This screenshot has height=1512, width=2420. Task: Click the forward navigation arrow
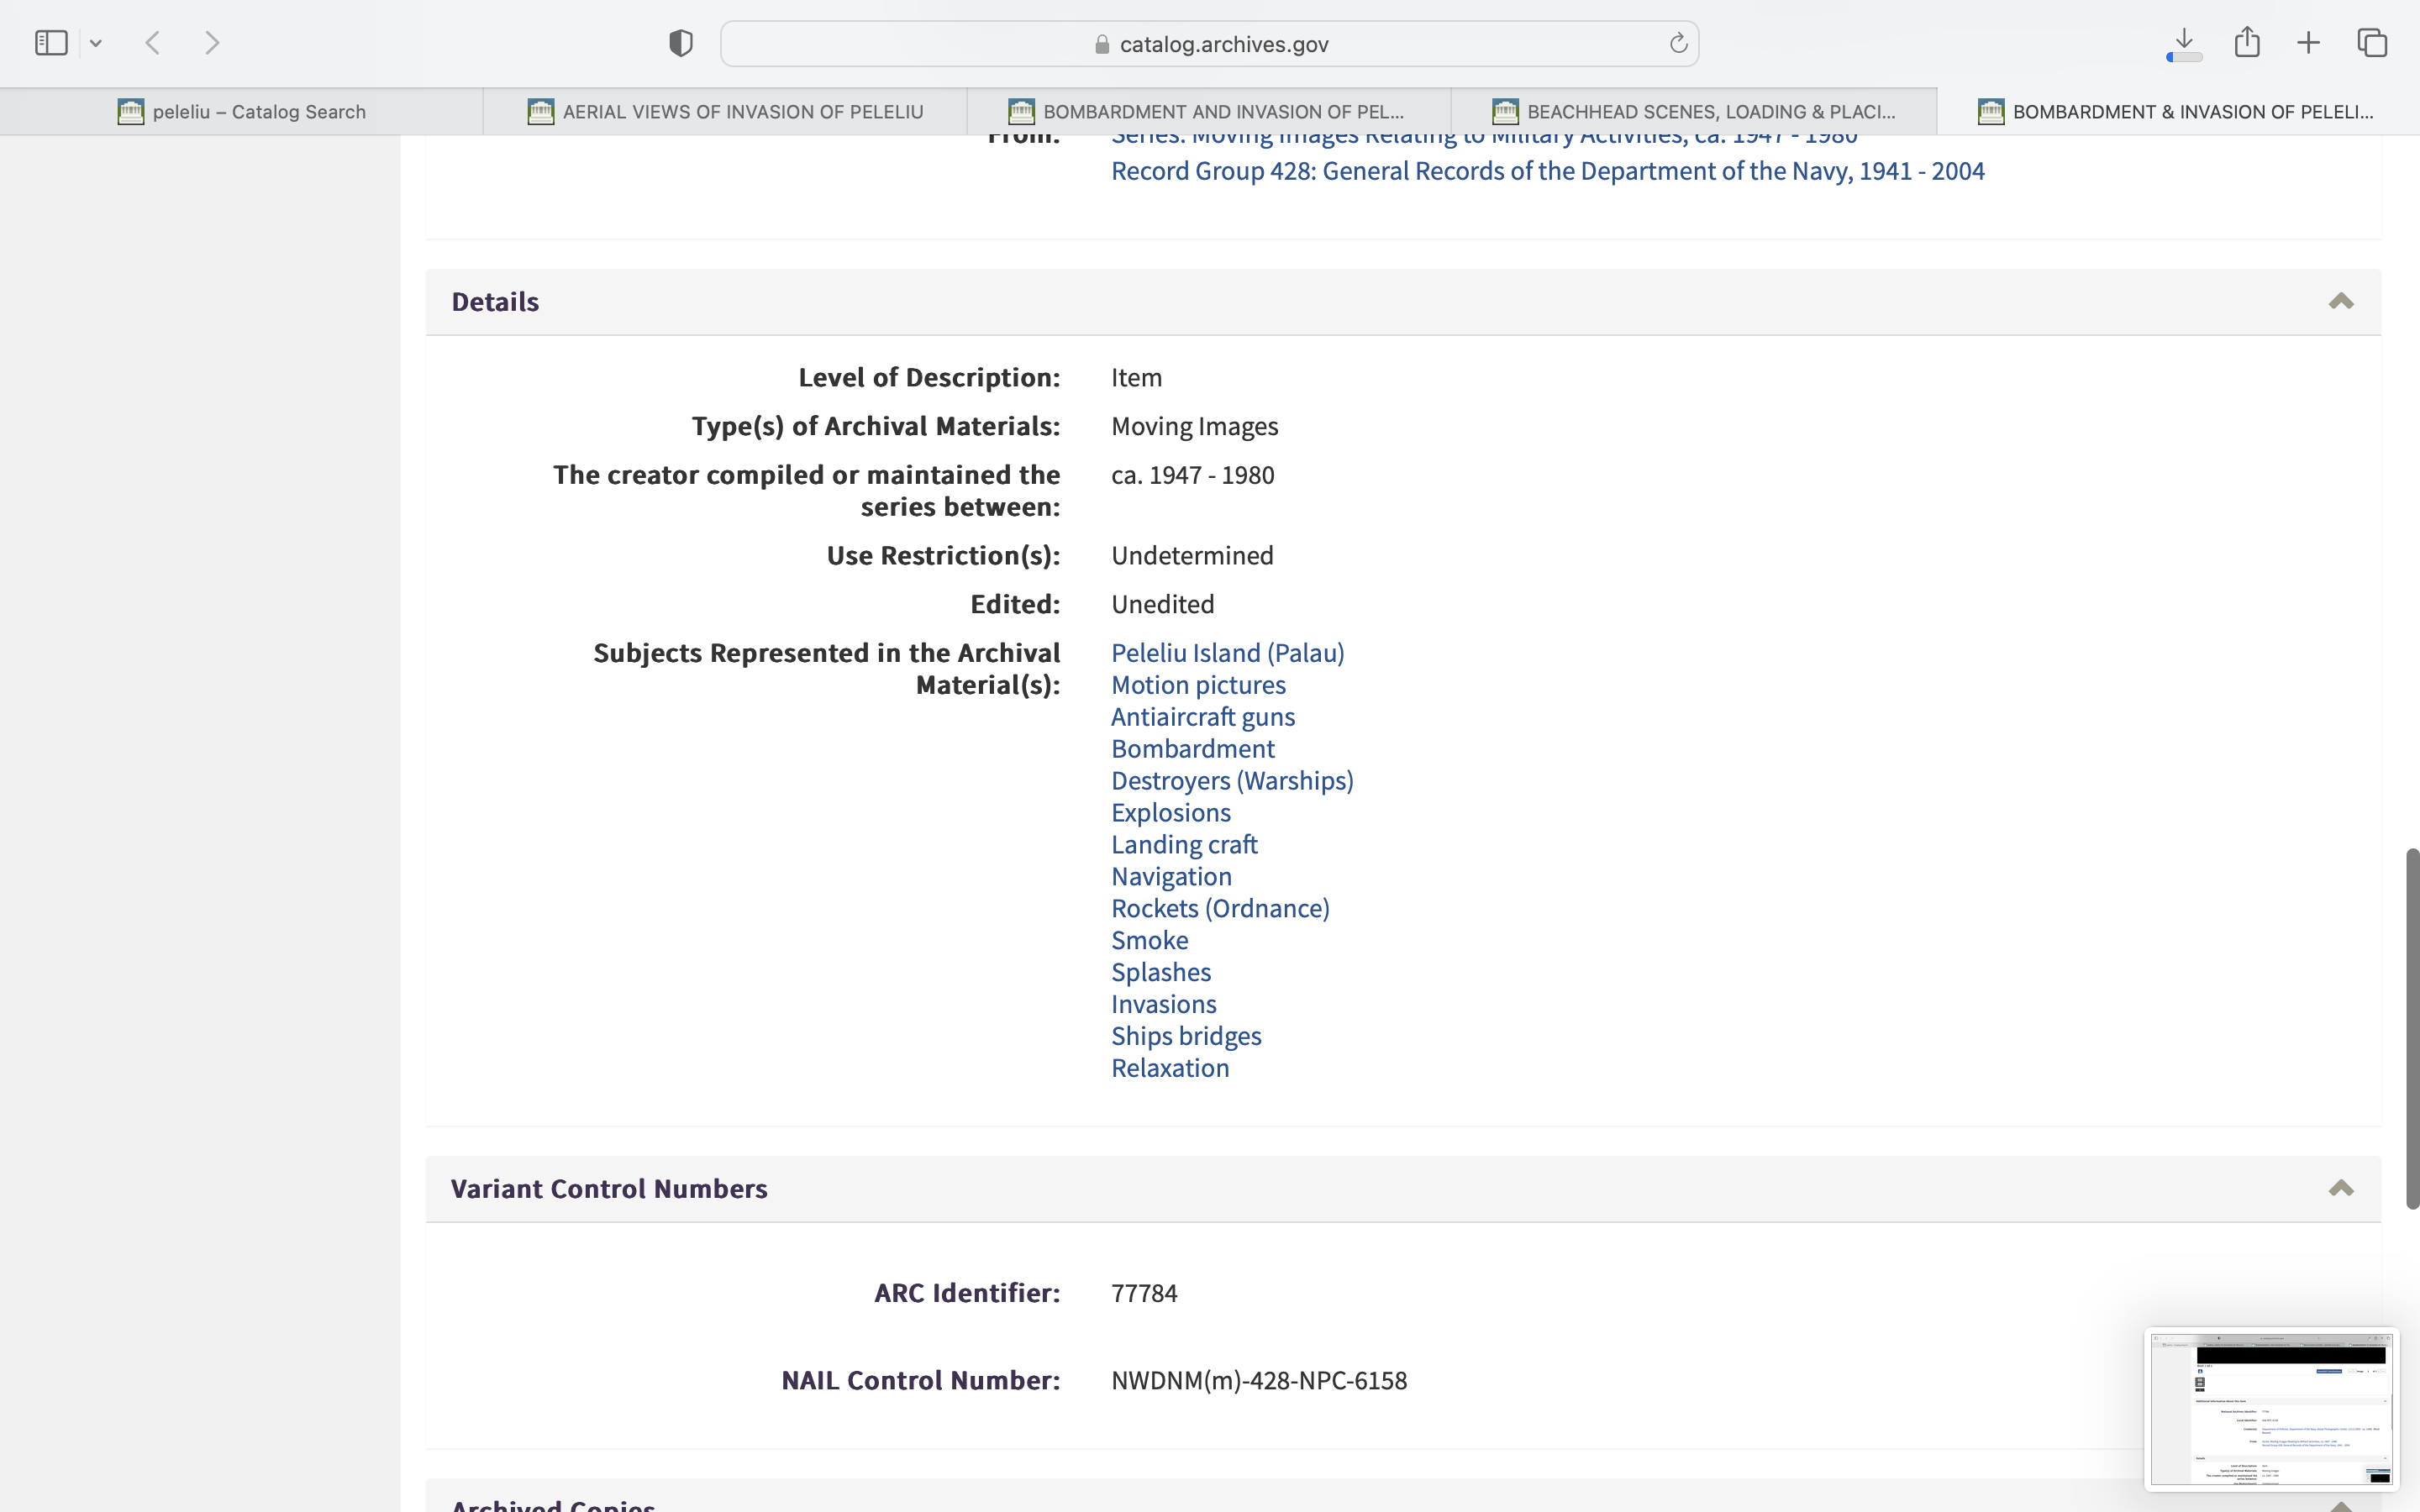point(212,43)
